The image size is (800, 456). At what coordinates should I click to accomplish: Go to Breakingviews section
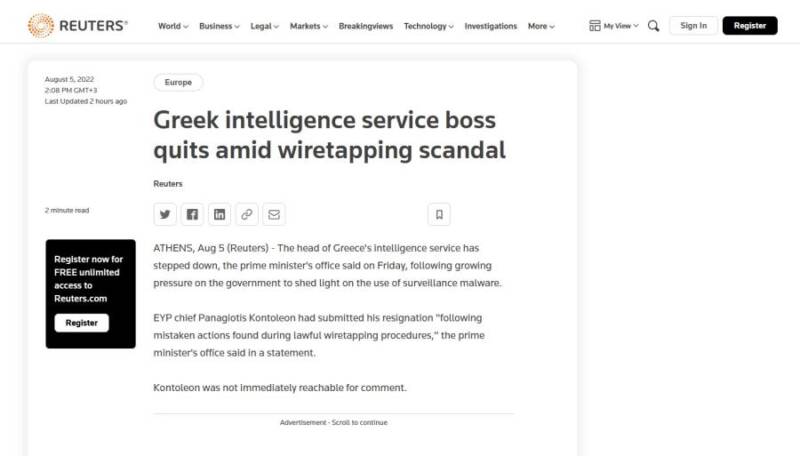pyautogui.click(x=366, y=26)
